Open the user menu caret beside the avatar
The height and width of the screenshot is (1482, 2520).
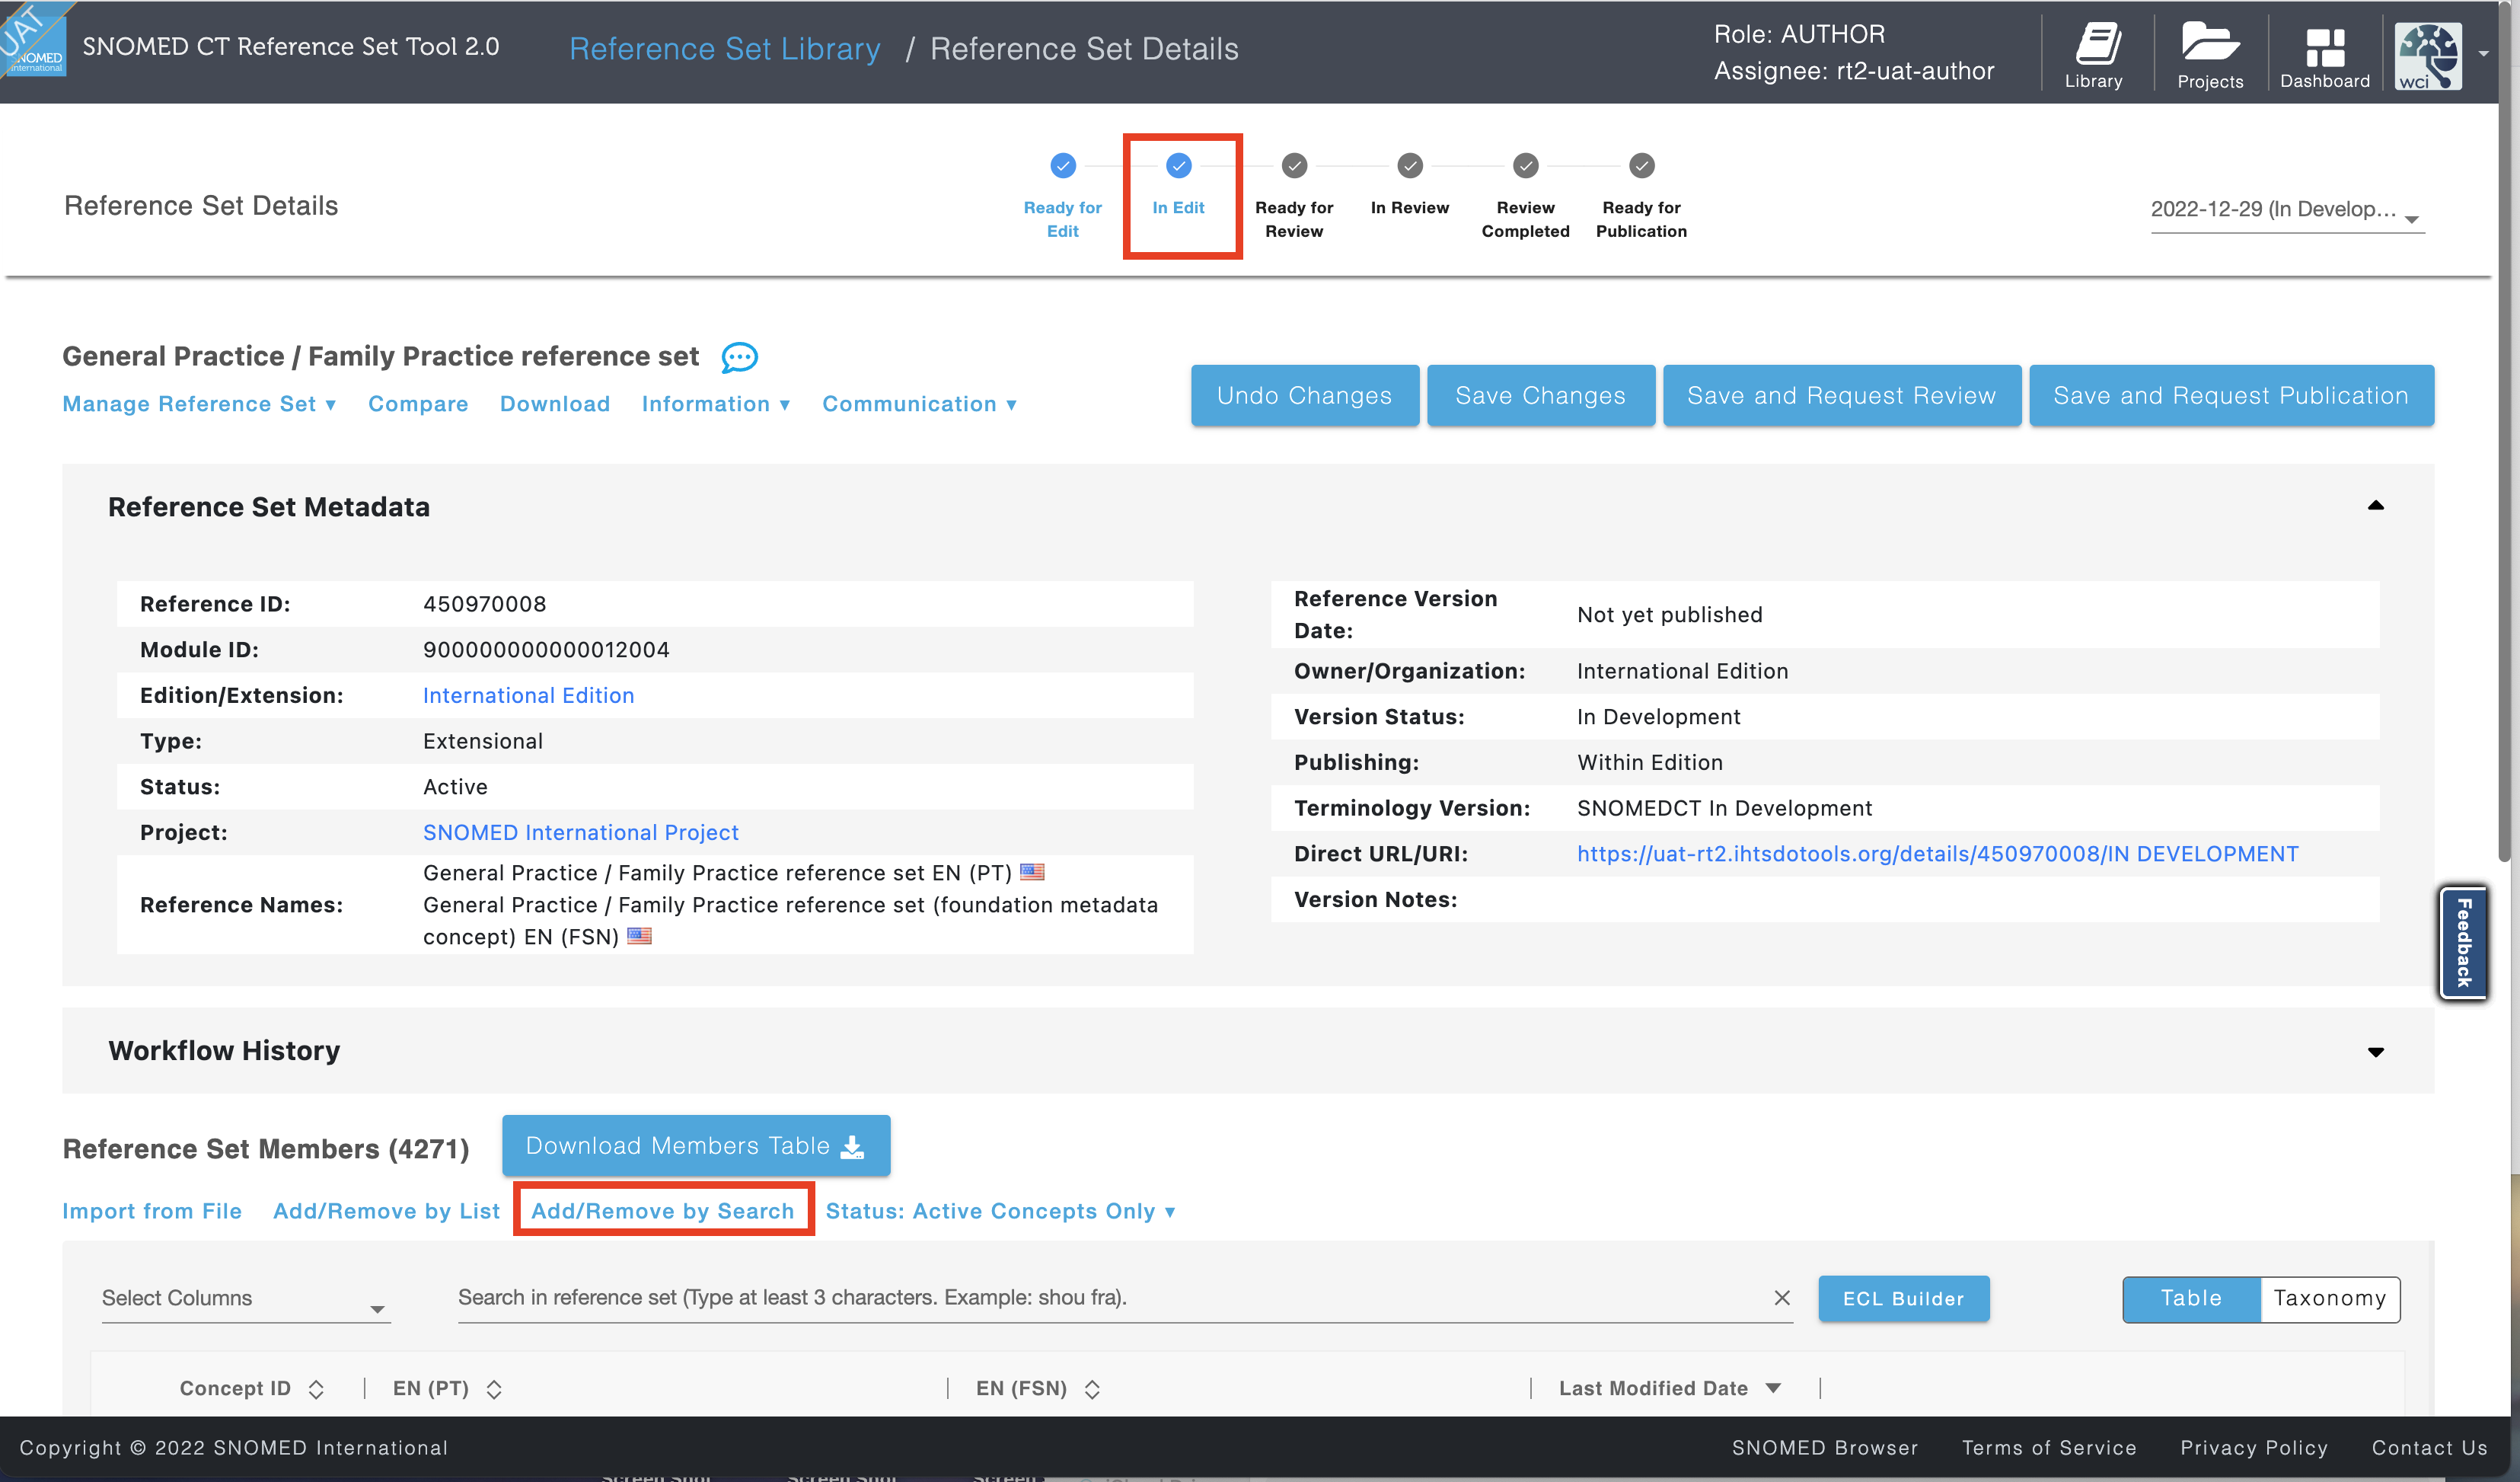click(x=2483, y=54)
